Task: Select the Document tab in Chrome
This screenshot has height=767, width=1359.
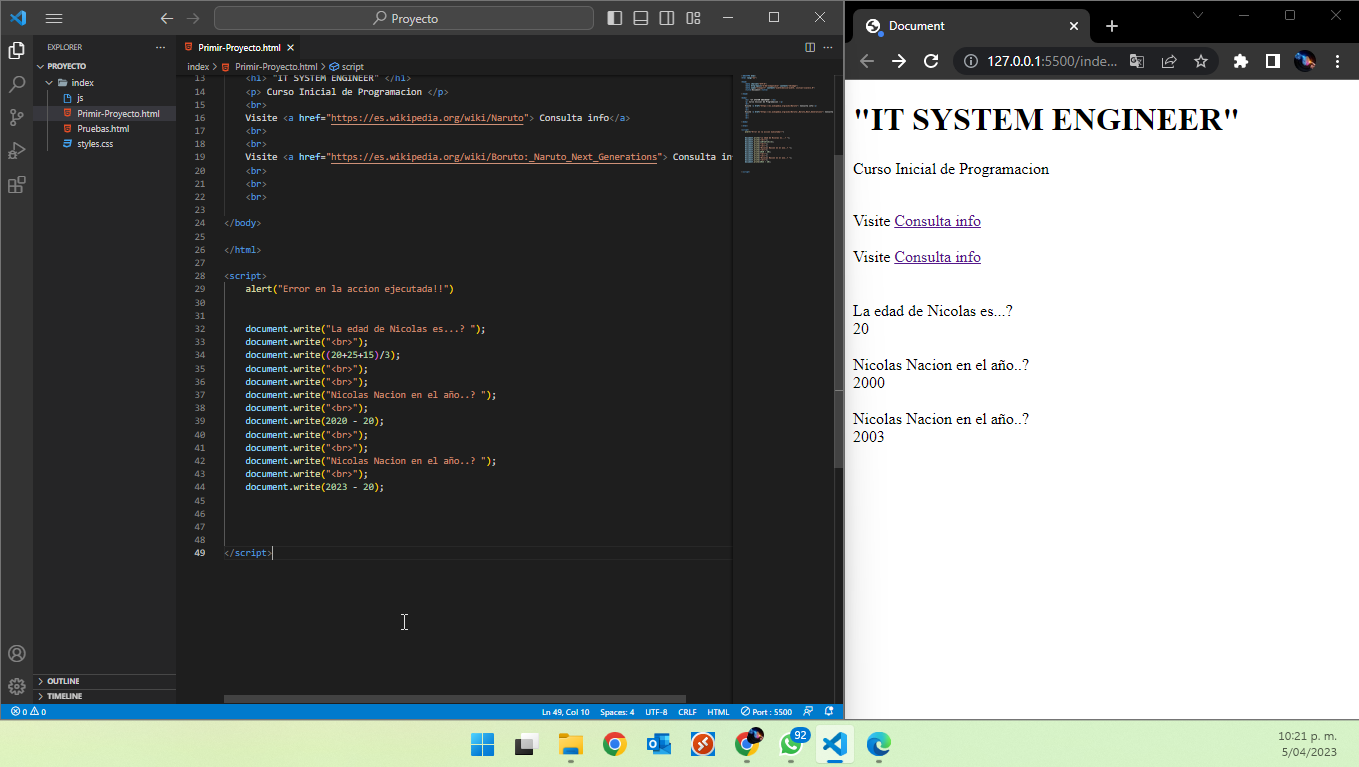Action: 972,26
